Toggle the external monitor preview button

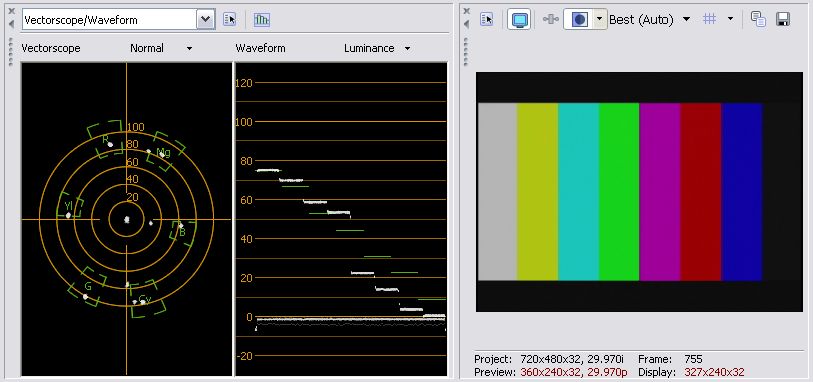[x=519, y=20]
